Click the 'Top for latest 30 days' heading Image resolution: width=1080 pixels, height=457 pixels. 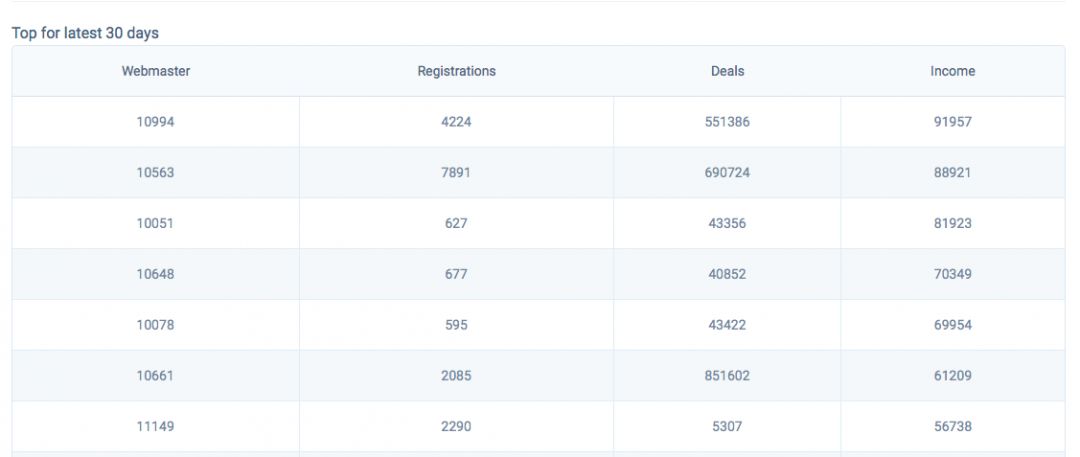point(85,33)
